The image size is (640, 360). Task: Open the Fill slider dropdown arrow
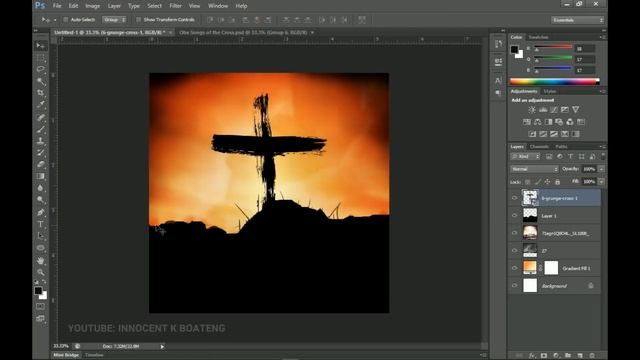coord(602,182)
